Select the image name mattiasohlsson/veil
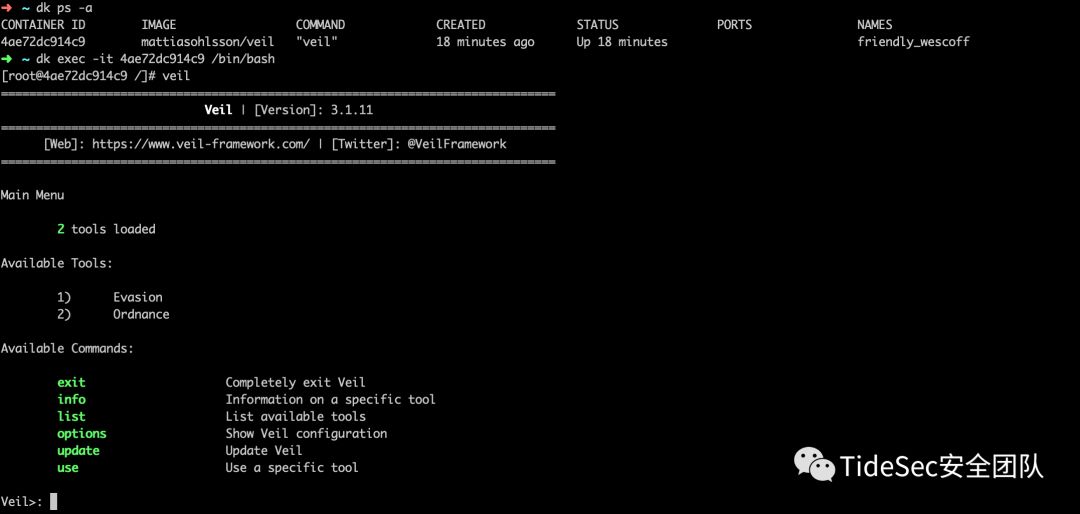1080x514 pixels. pyautogui.click(x=207, y=41)
